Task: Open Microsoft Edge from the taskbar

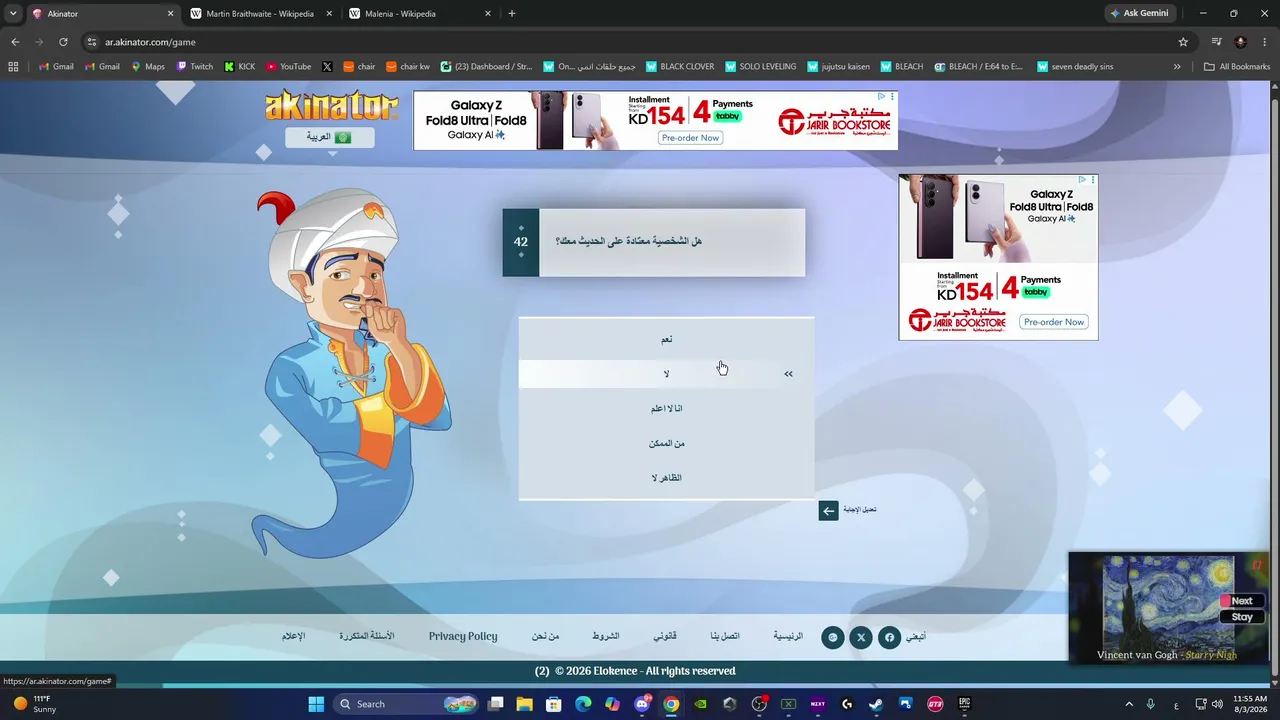Action: click(x=583, y=704)
